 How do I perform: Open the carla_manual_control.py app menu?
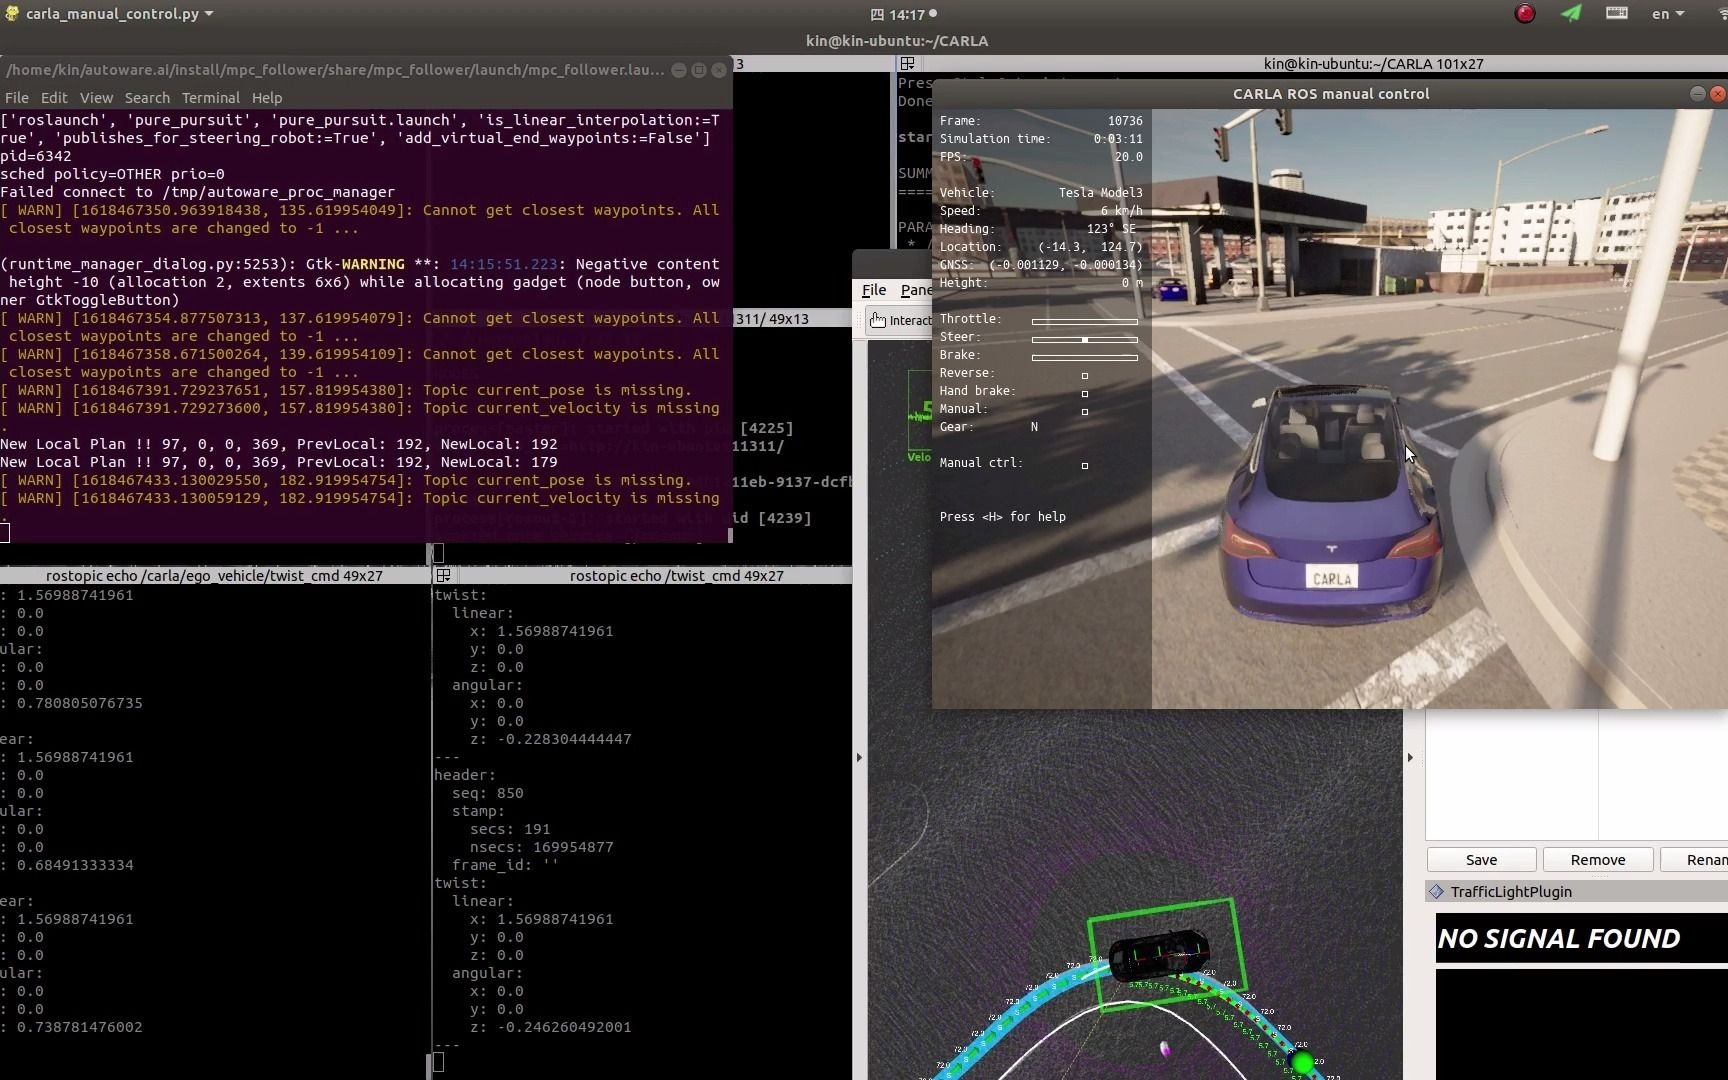click(112, 14)
